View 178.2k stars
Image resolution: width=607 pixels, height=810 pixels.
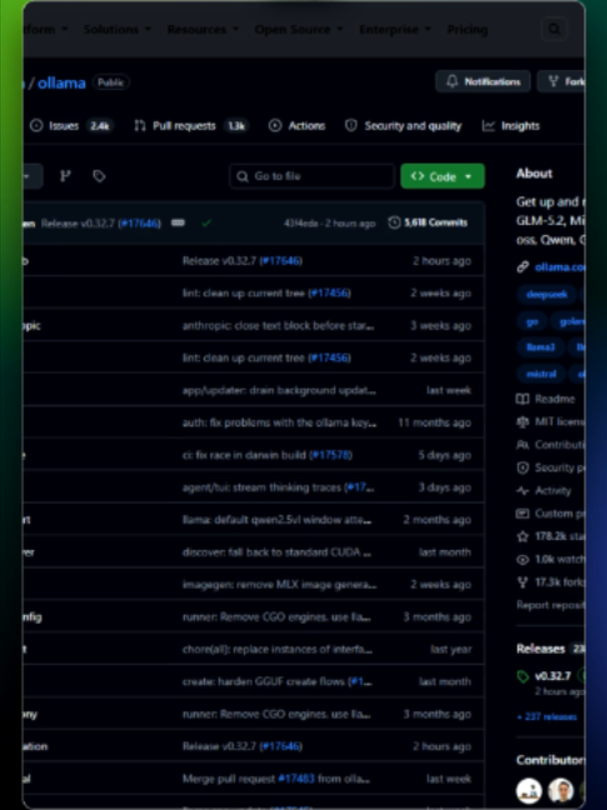(x=551, y=536)
